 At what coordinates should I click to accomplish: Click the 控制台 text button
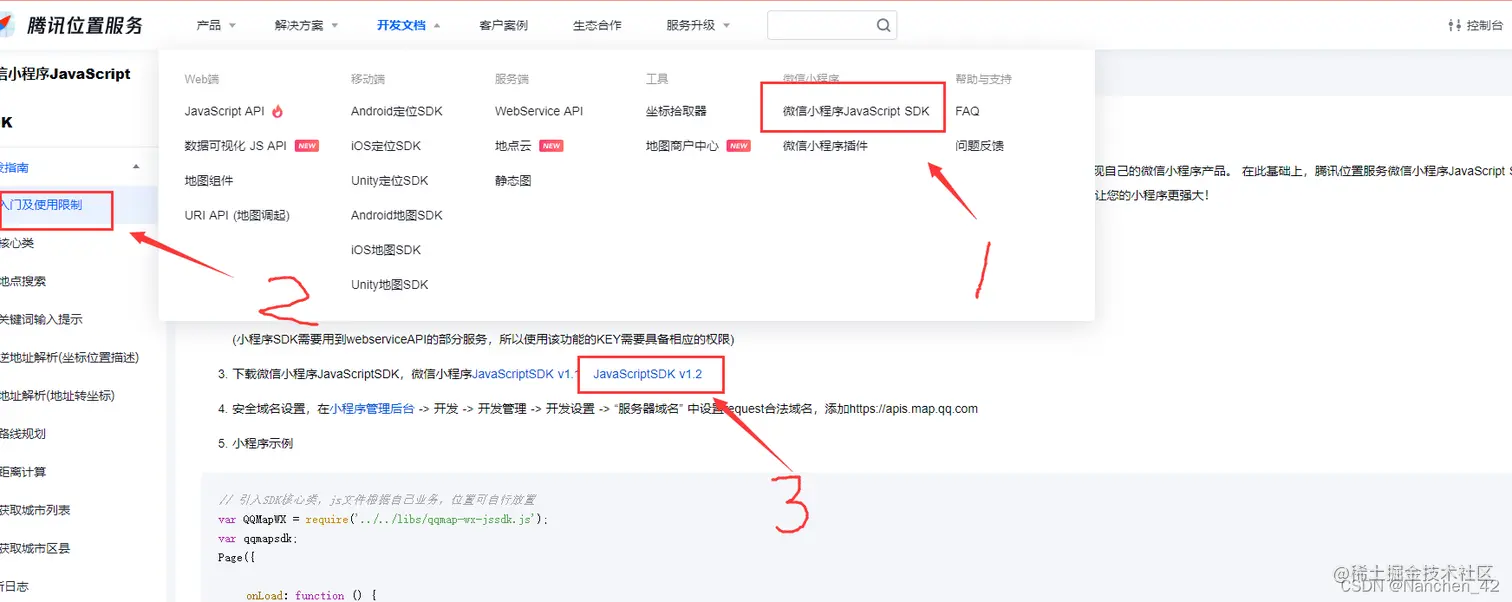tap(1485, 26)
